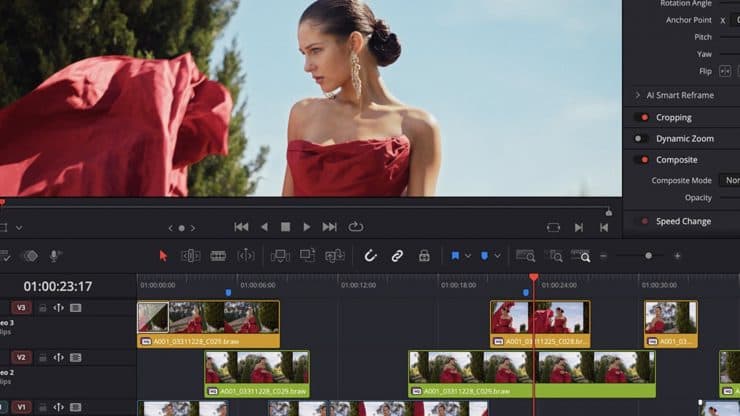Click the Insert Clip toolbar icon
Image resolution: width=740 pixels, height=416 pixels.
(x=280, y=256)
